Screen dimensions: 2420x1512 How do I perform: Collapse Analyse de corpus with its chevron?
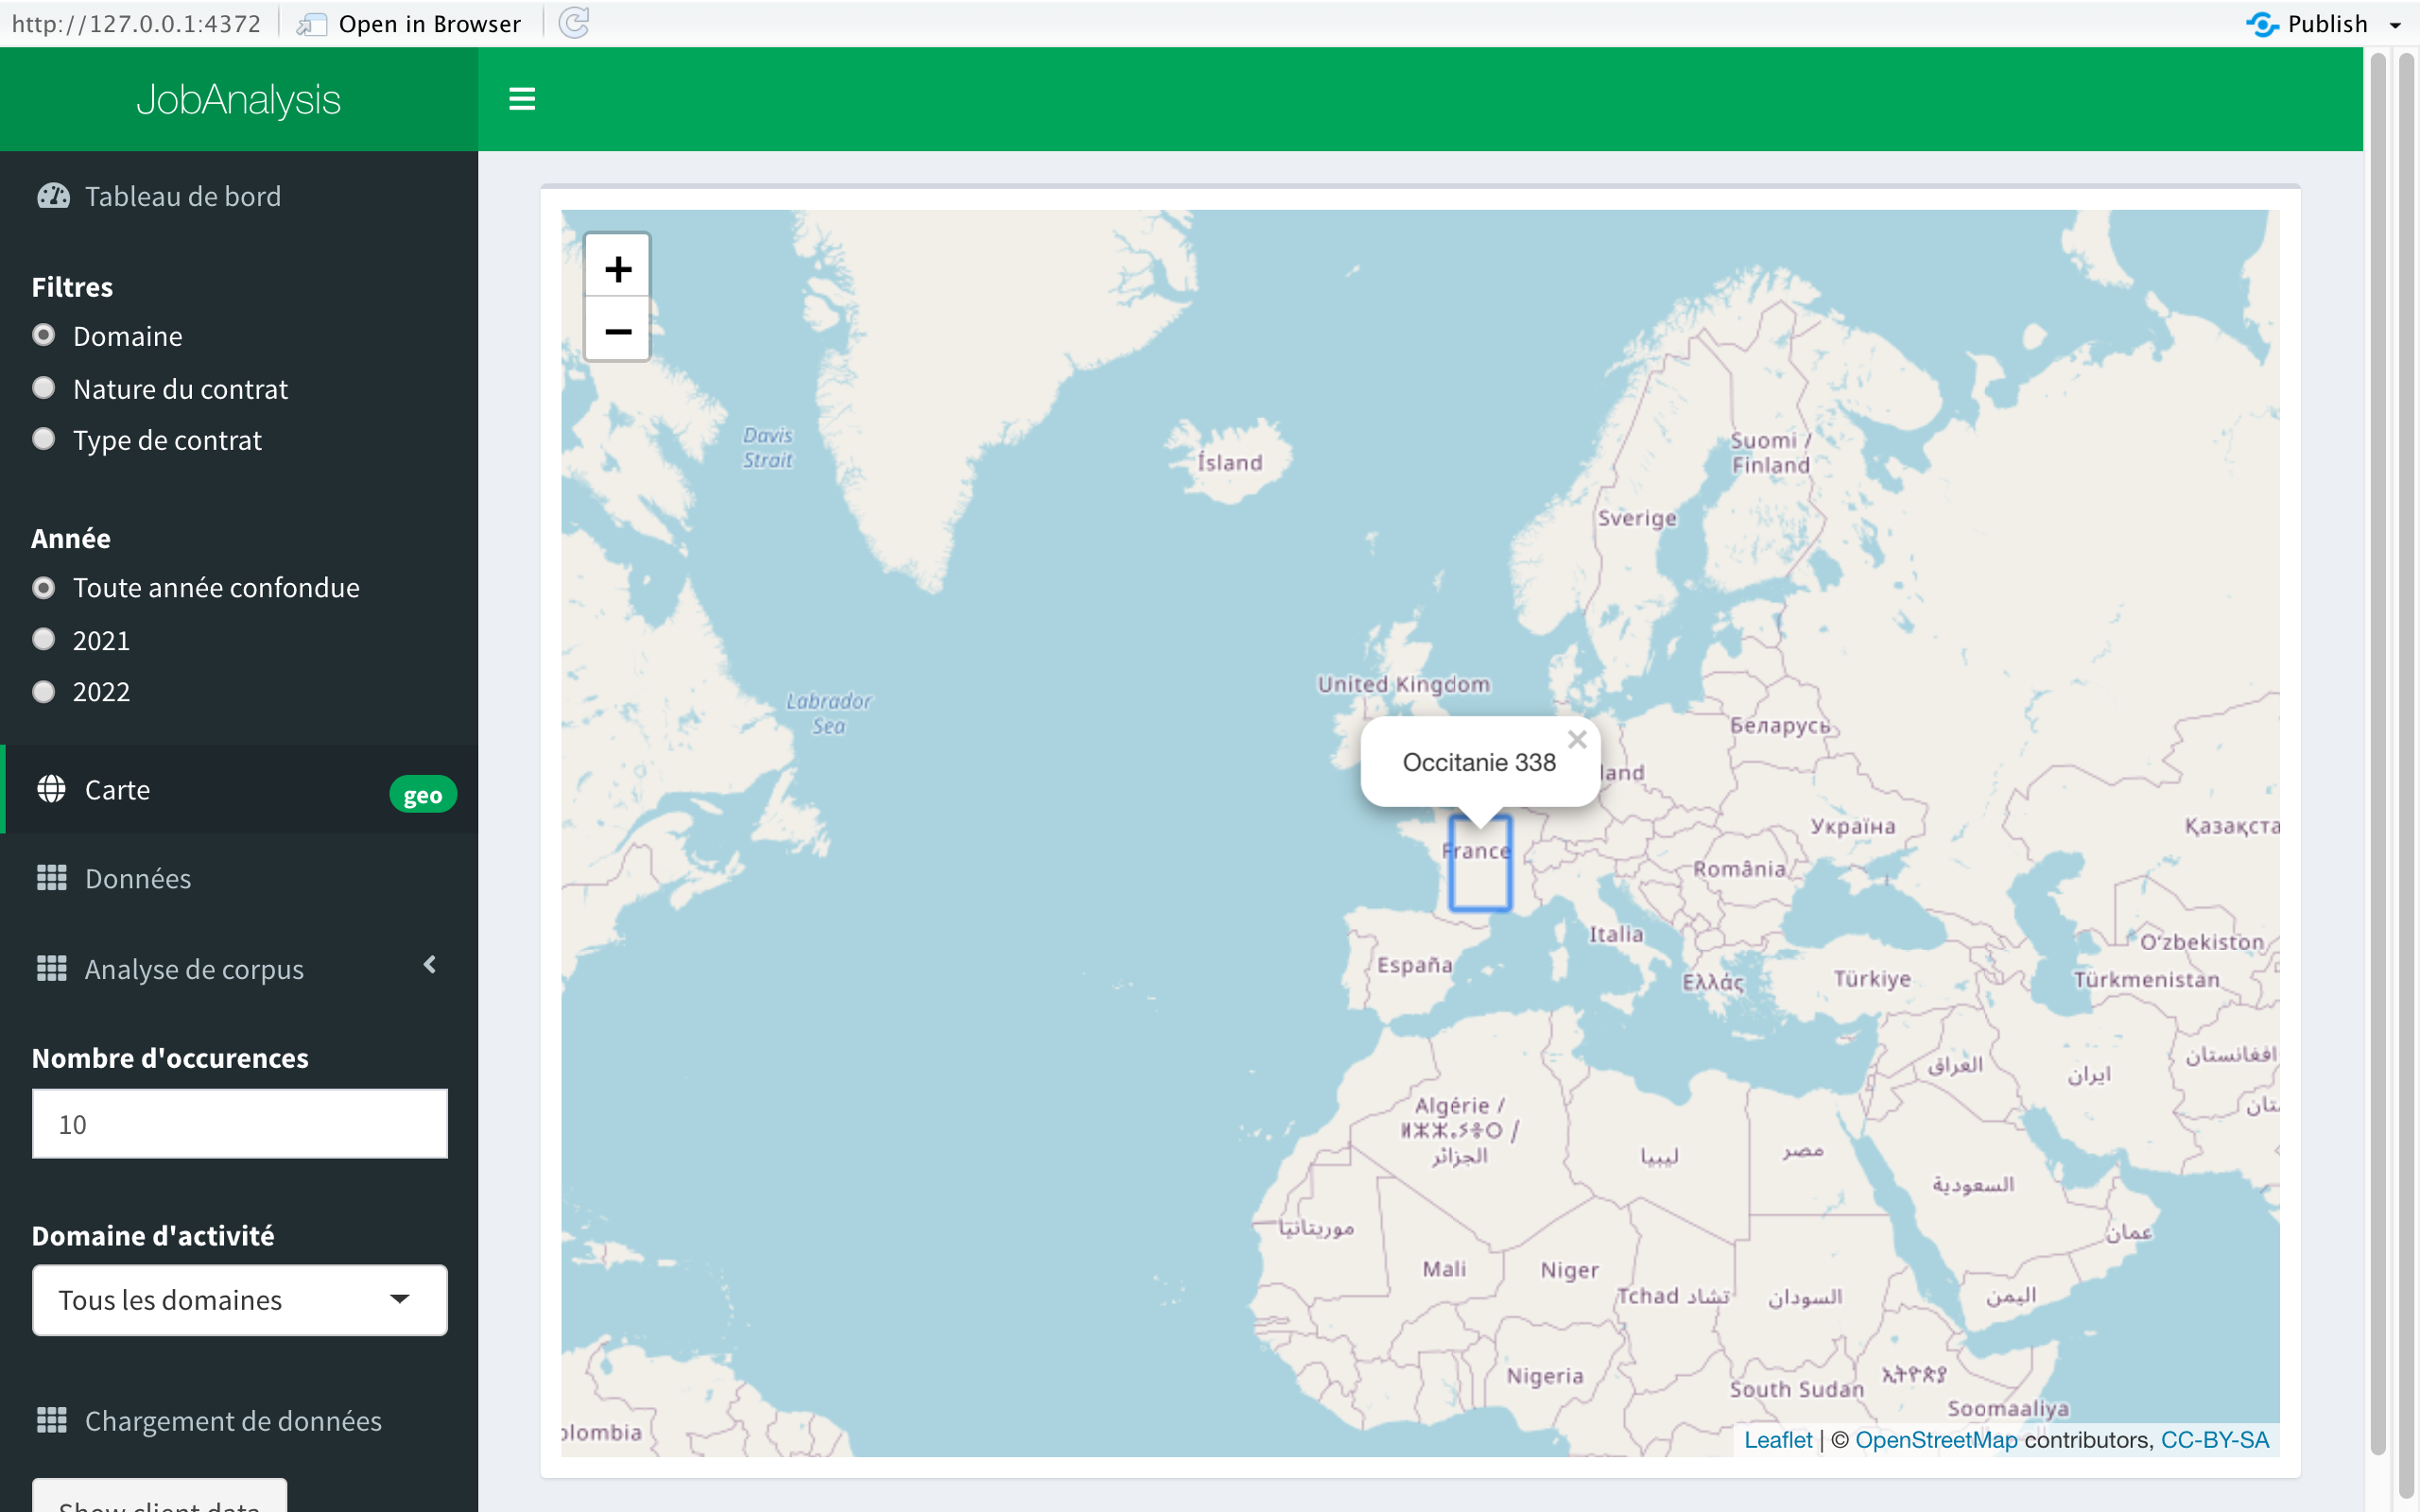[x=430, y=964]
